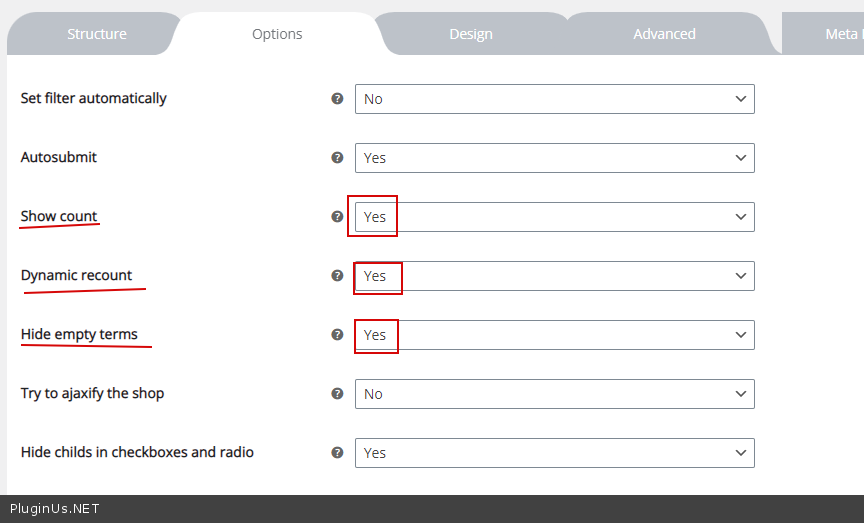Open the Hide empty terms dropdown

tap(554, 335)
